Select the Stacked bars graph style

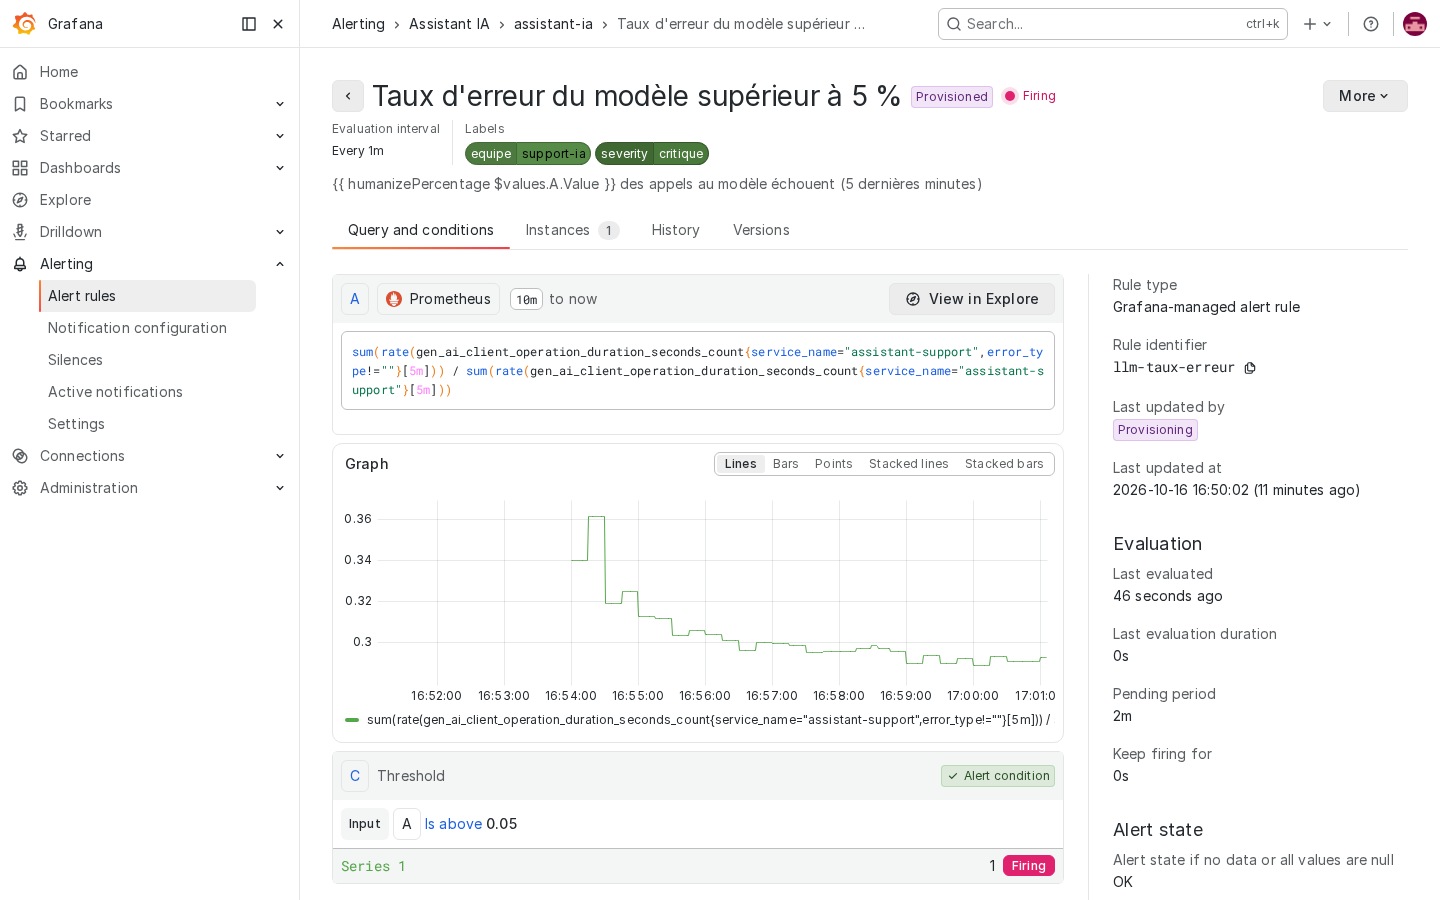click(1004, 464)
